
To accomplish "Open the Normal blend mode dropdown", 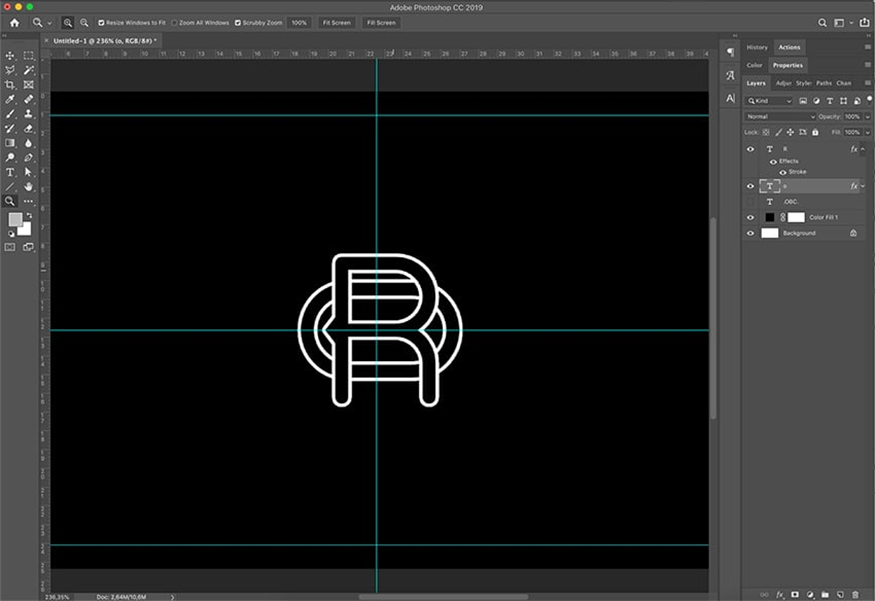I will point(781,117).
